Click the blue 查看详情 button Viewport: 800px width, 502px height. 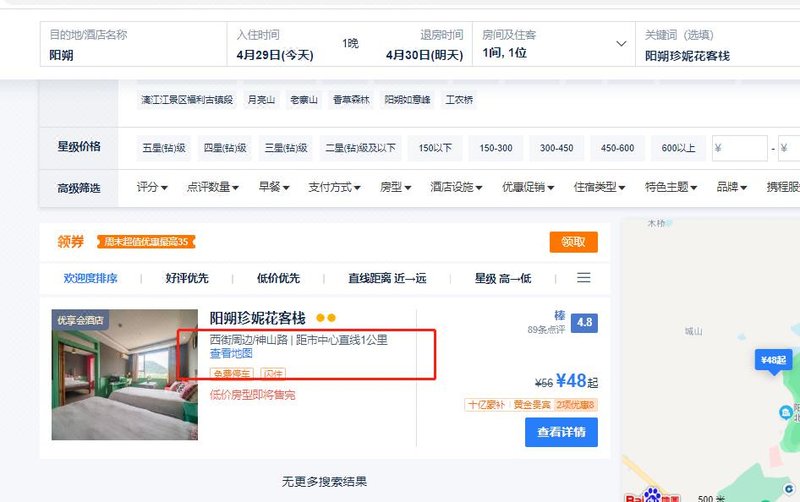click(561, 432)
